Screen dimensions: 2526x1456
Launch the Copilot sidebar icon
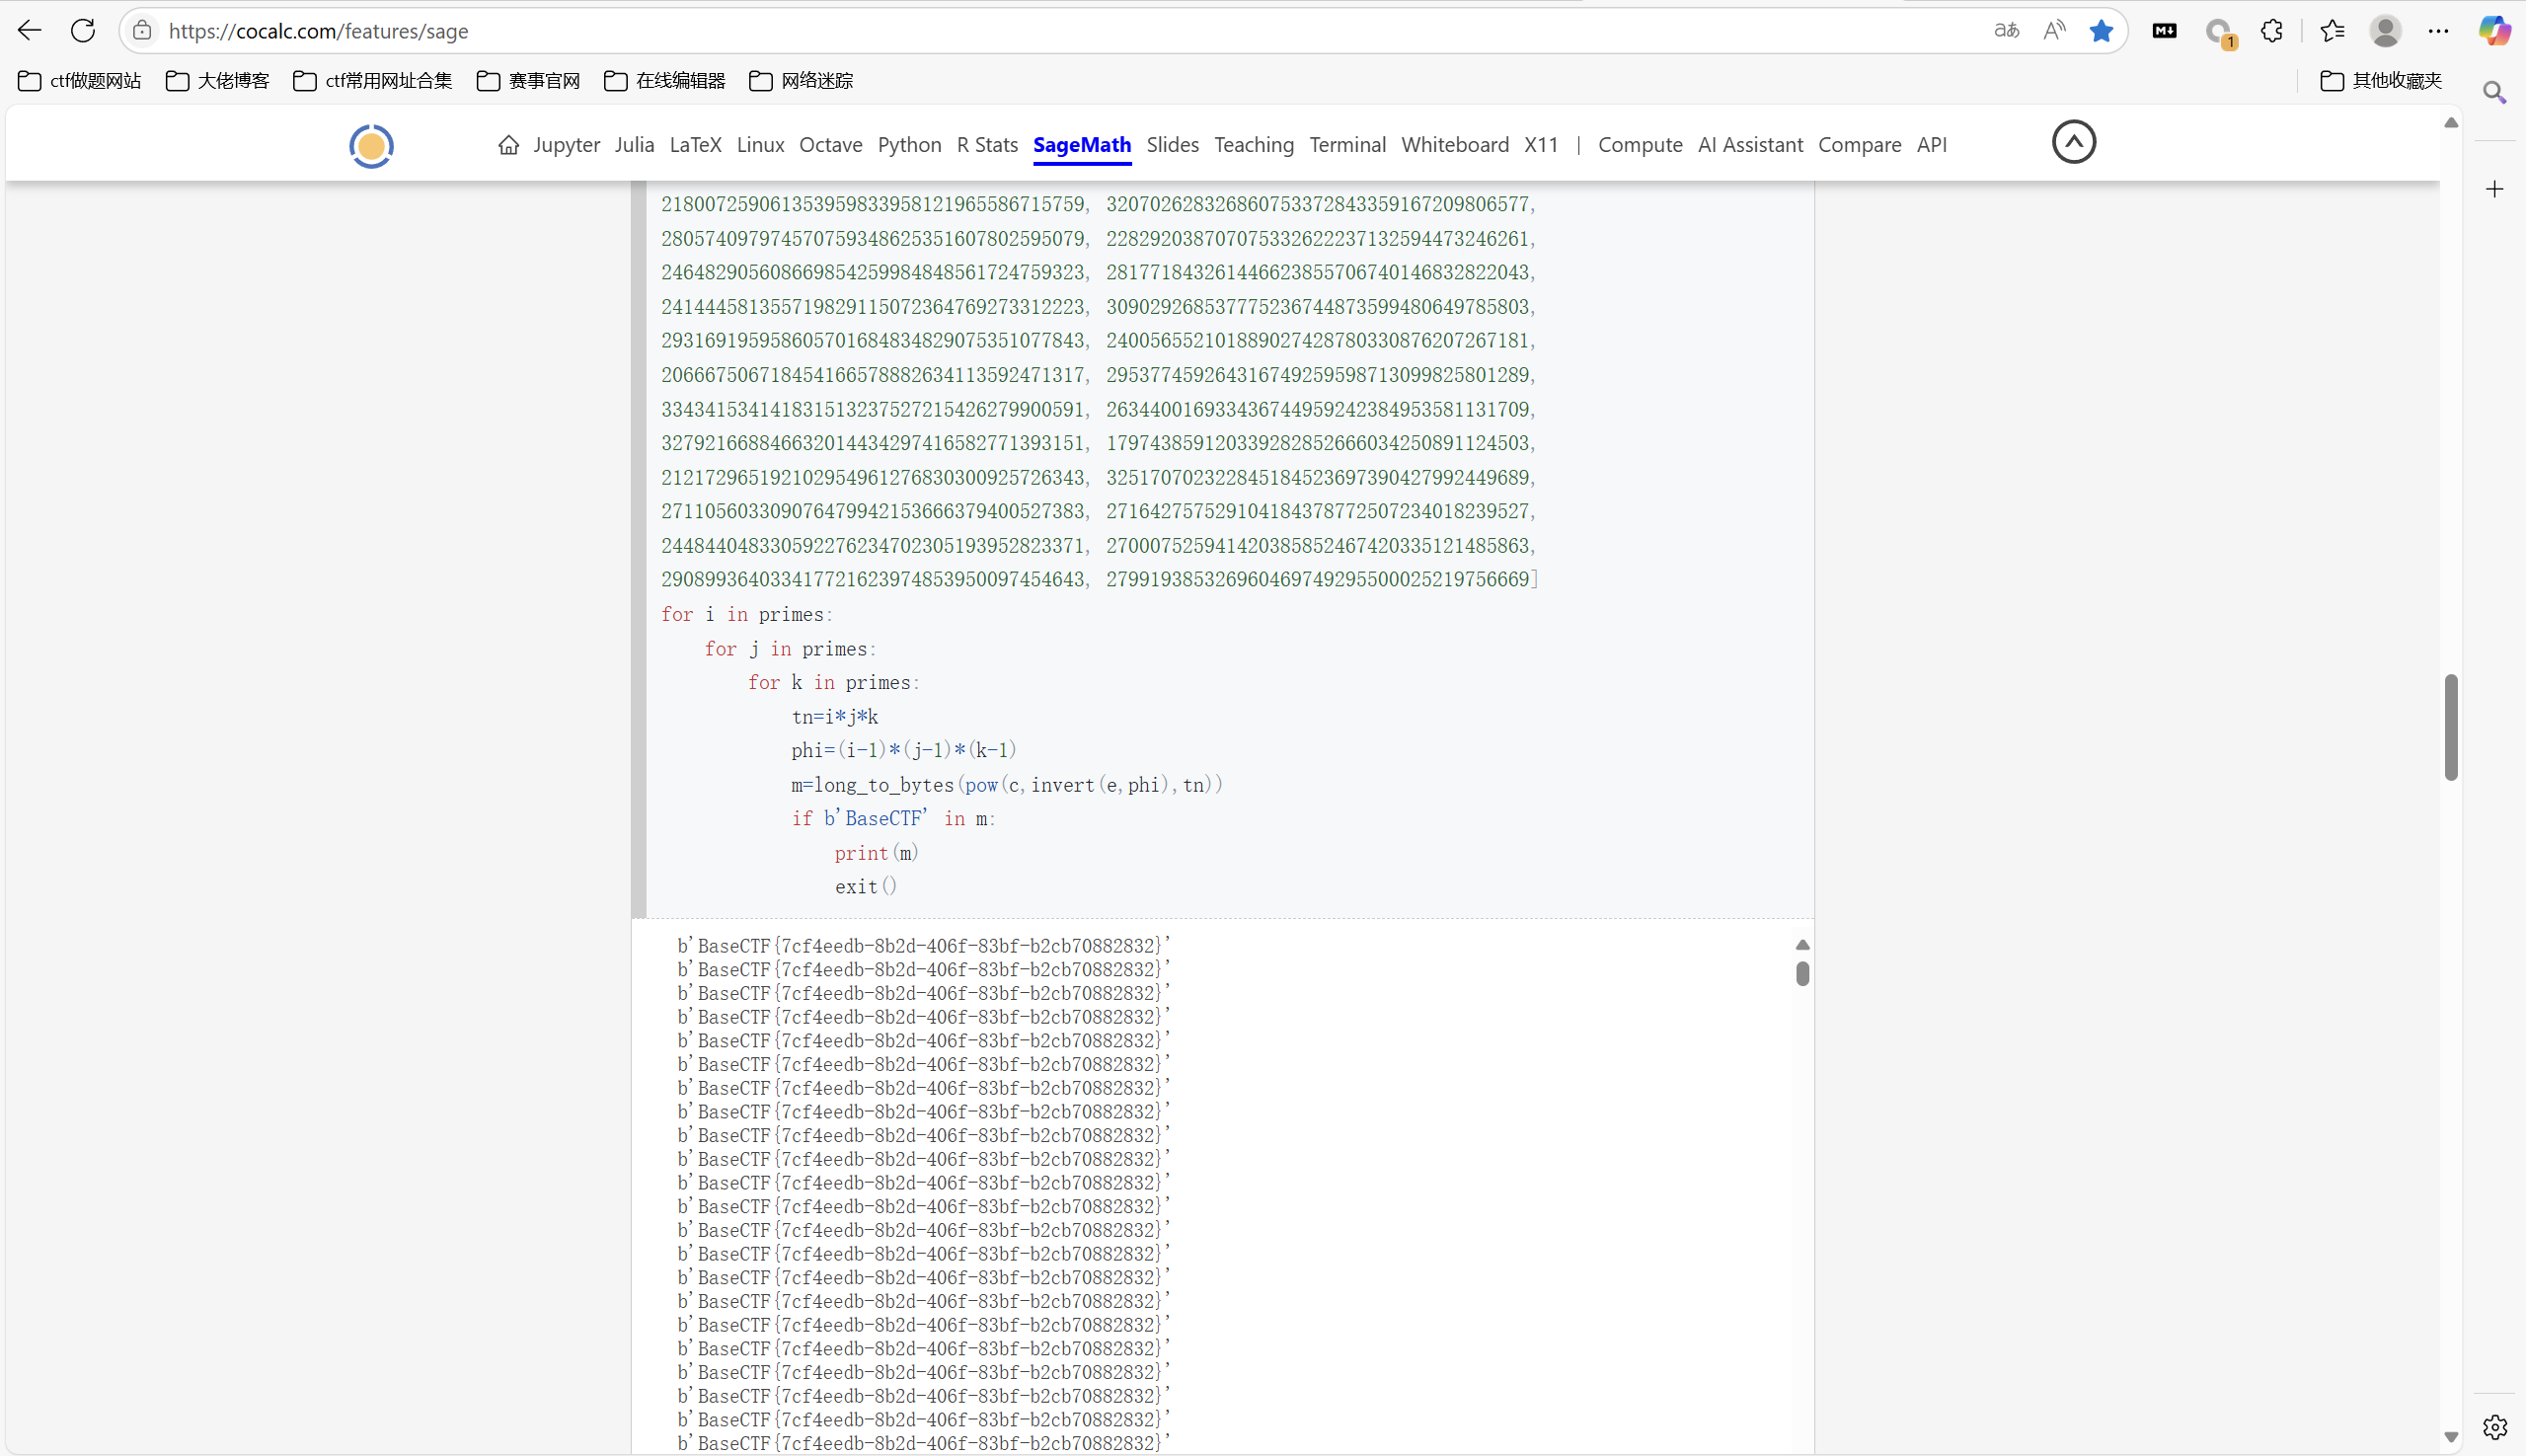pyautogui.click(x=2495, y=31)
